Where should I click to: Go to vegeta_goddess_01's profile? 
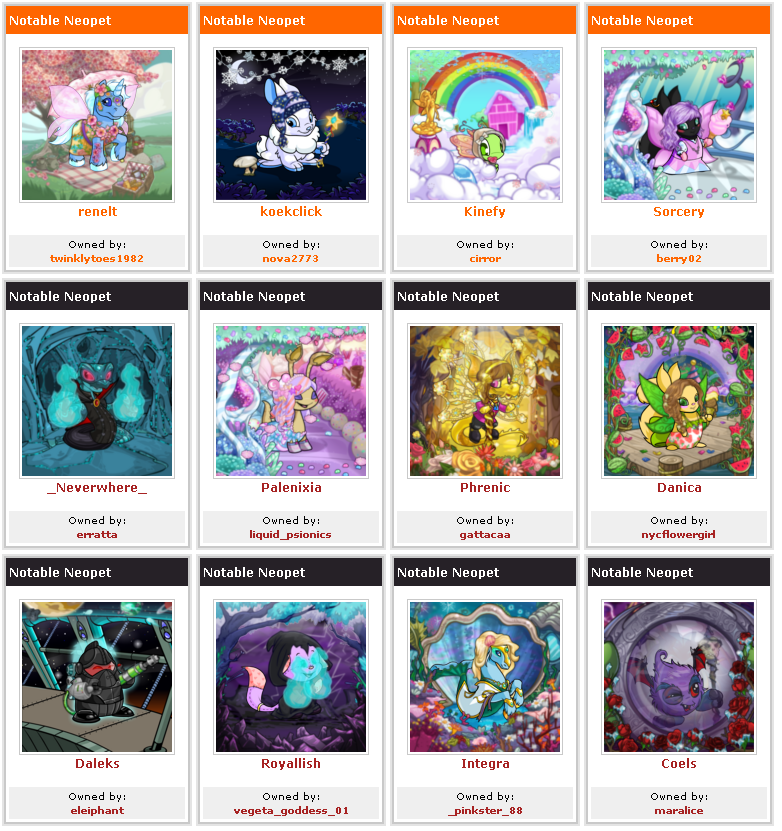click(x=292, y=812)
